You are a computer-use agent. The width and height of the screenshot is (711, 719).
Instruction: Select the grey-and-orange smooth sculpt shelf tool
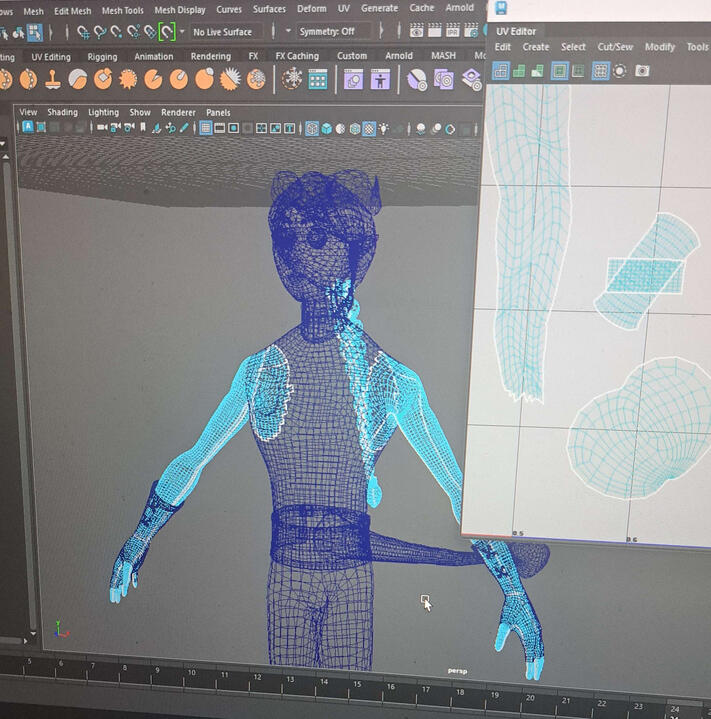pos(77,79)
